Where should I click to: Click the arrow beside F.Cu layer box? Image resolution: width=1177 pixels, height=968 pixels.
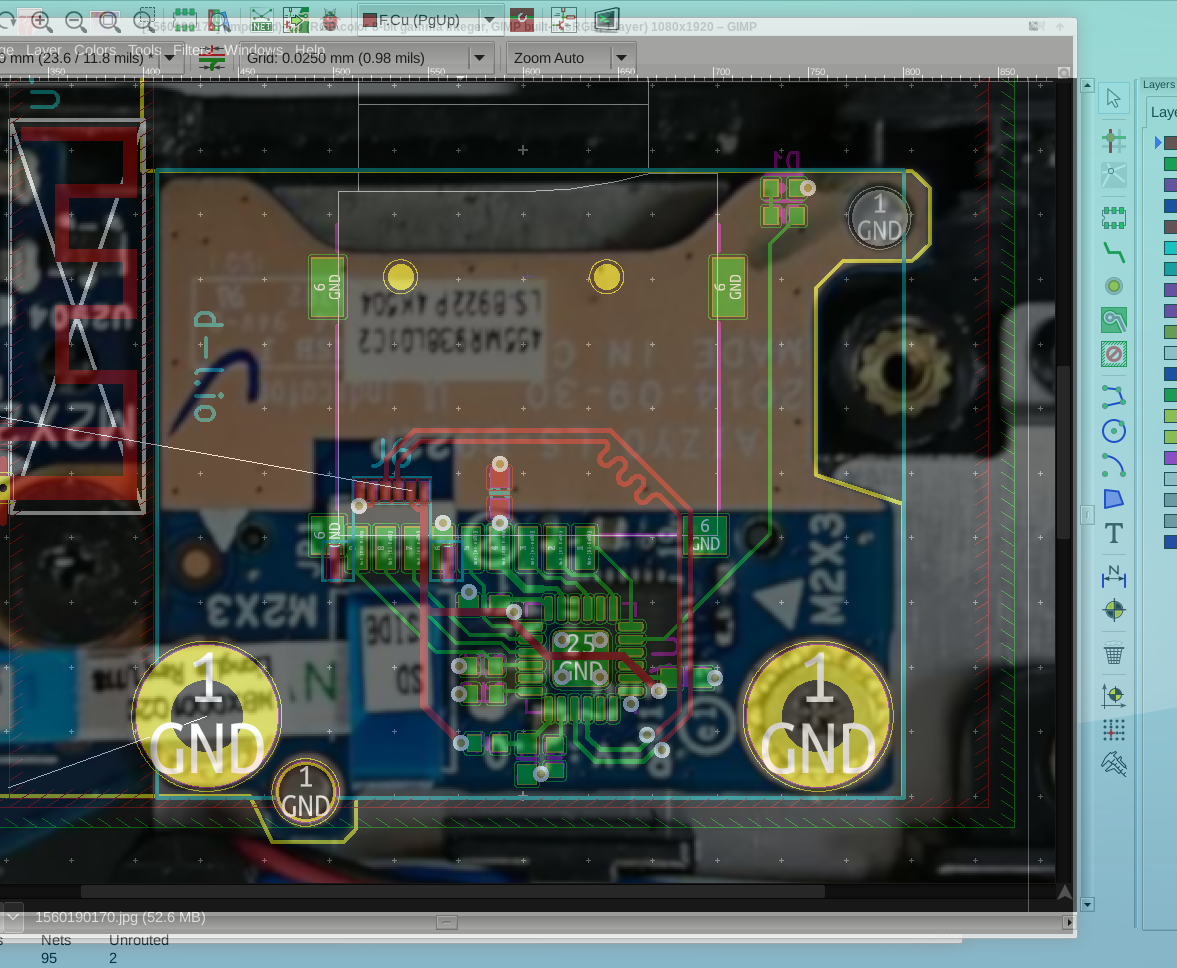(x=489, y=20)
